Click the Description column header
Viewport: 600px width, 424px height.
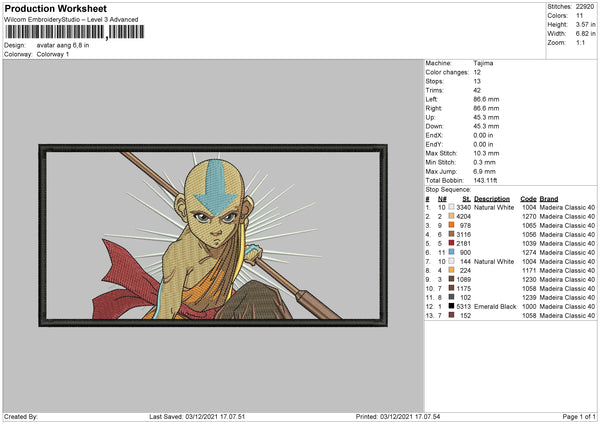pyautogui.click(x=492, y=199)
